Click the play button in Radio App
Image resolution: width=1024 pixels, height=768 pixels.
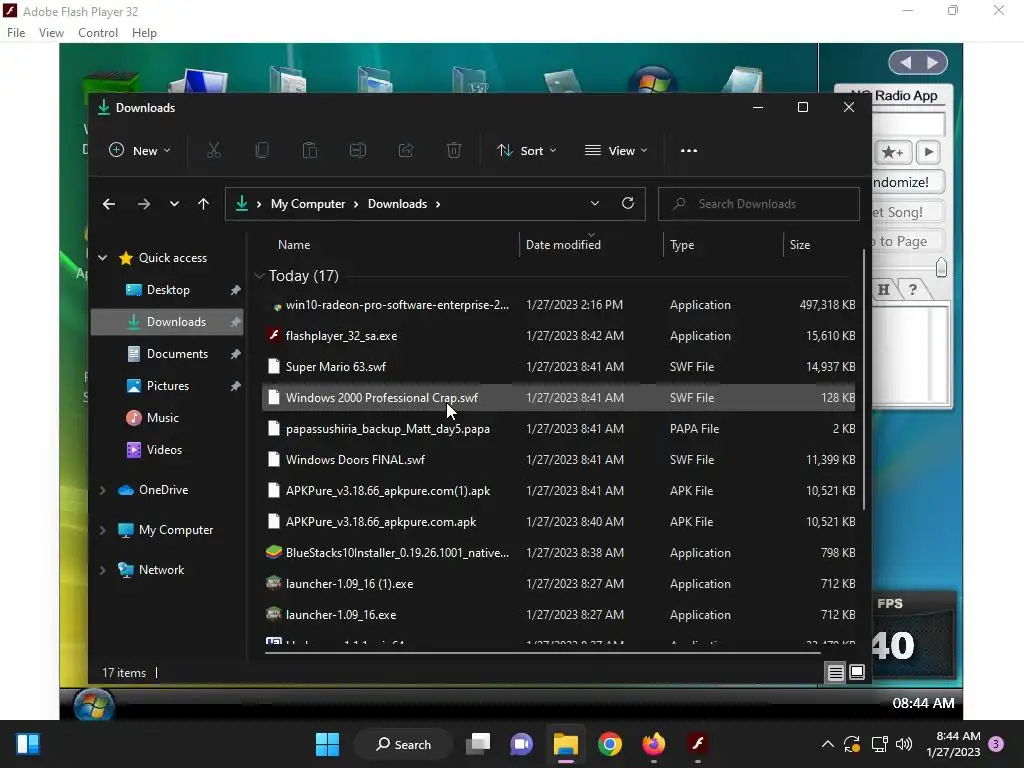(x=928, y=153)
